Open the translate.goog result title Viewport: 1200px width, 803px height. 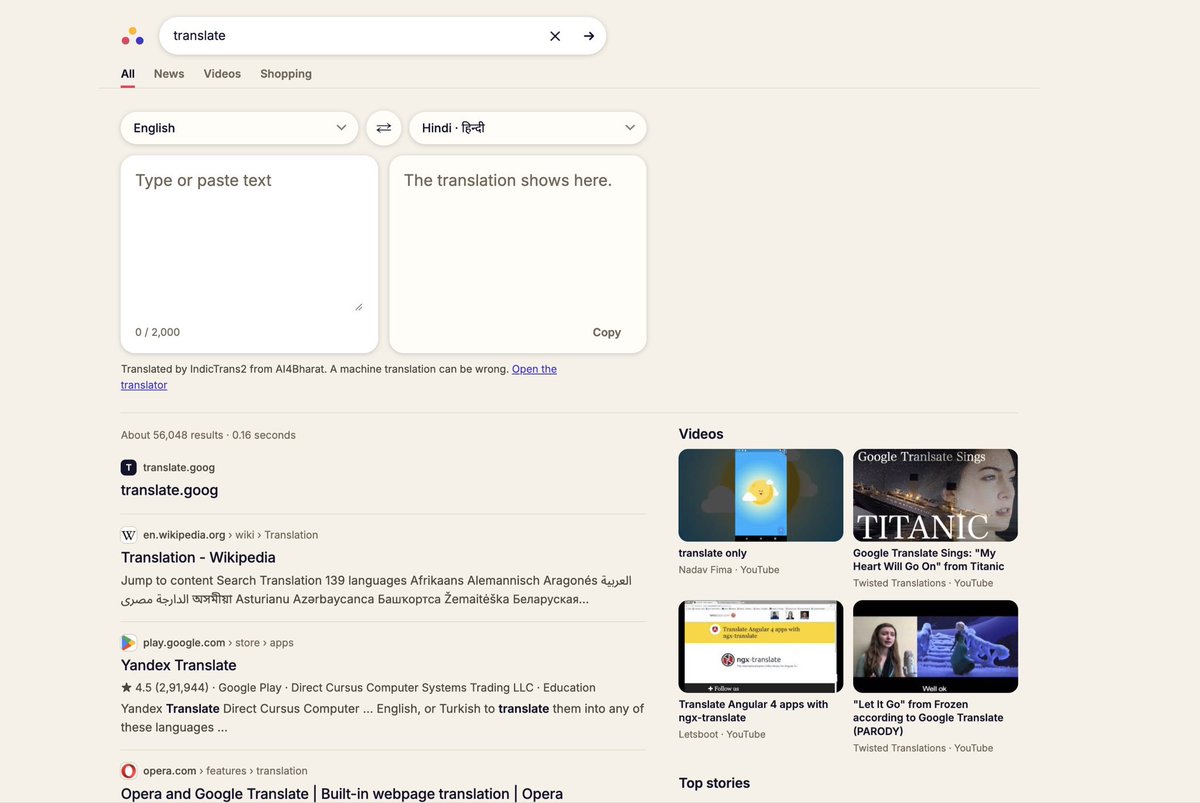pos(169,490)
